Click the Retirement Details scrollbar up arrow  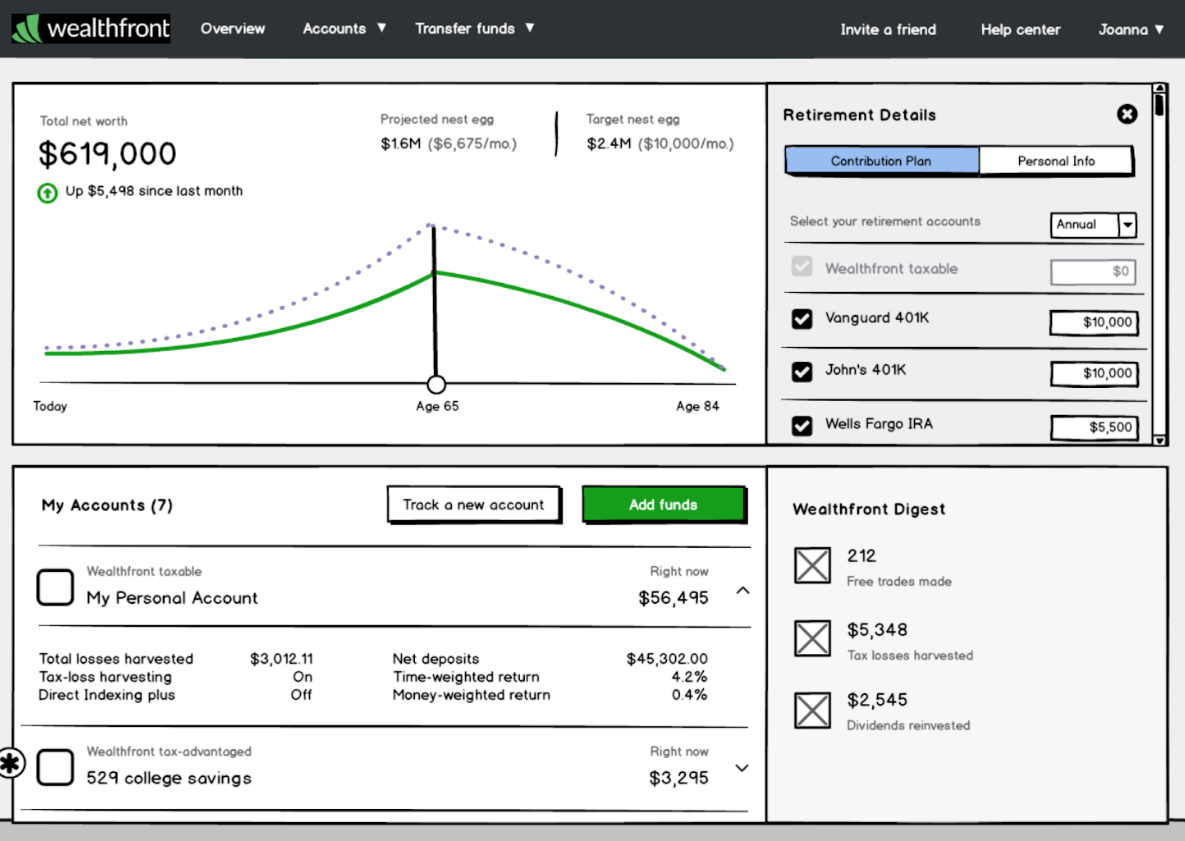(x=1159, y=88)
